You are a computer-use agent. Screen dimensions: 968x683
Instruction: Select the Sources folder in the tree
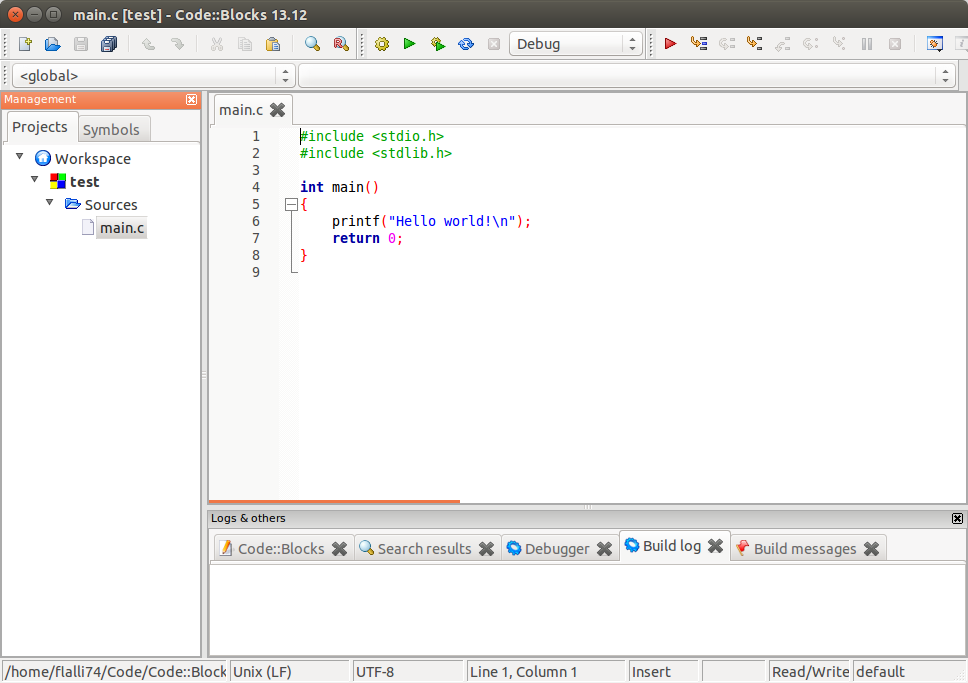tap(111, 204)
